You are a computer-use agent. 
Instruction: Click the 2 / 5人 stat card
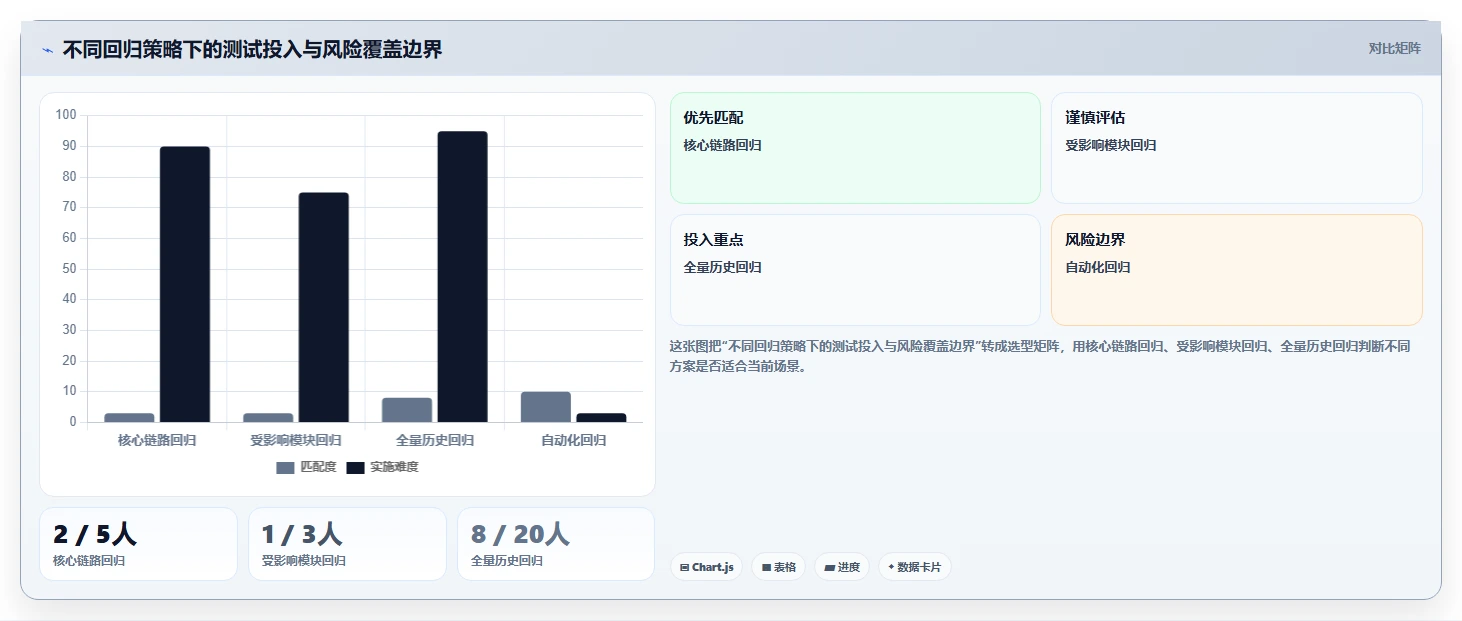pos(138,544)
